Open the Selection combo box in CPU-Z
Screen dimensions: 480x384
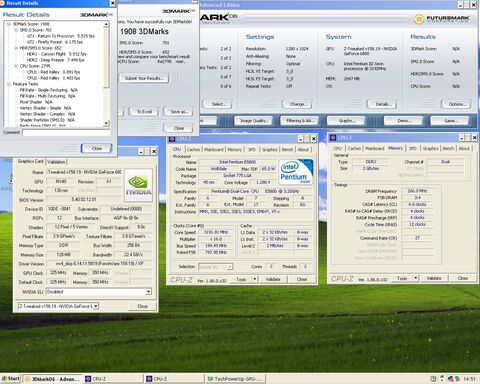[x=215, y=267]
